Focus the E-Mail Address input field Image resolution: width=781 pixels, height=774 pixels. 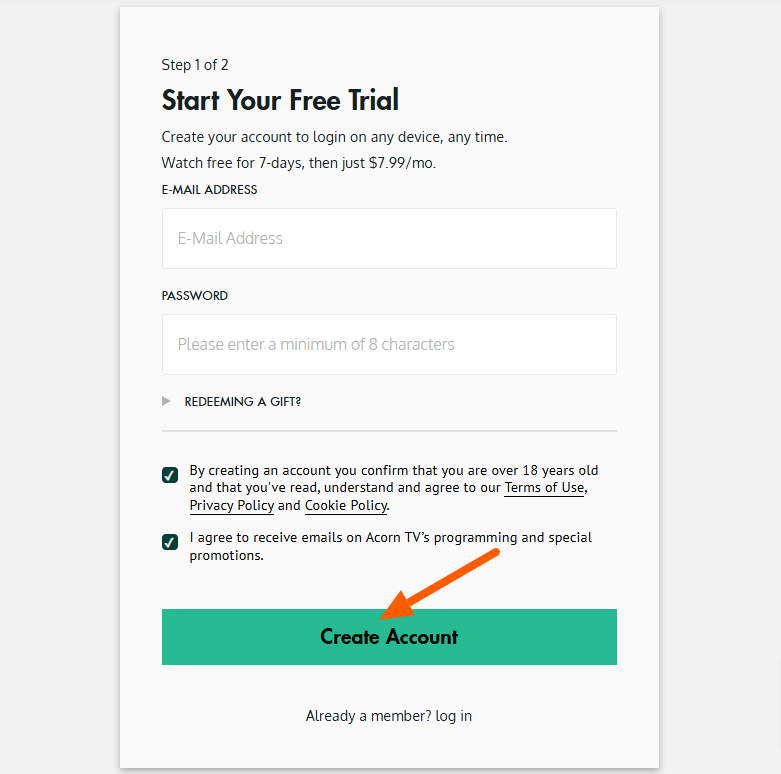[389, 239]
